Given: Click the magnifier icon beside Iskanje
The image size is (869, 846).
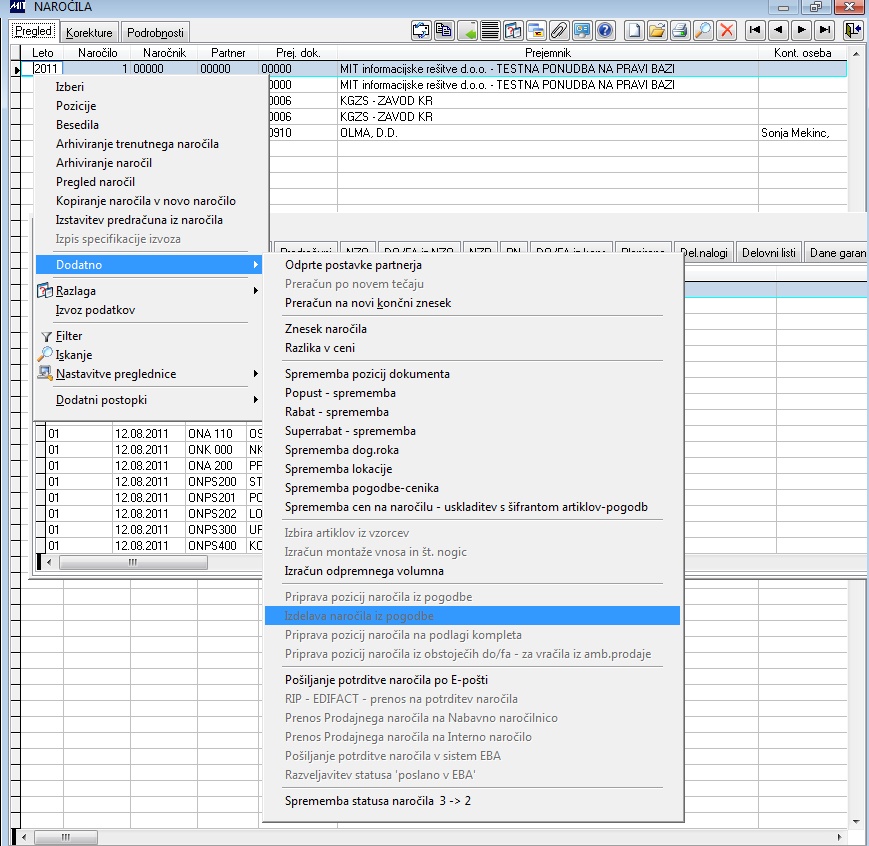Looking at the screenshot, I should 45,354.
